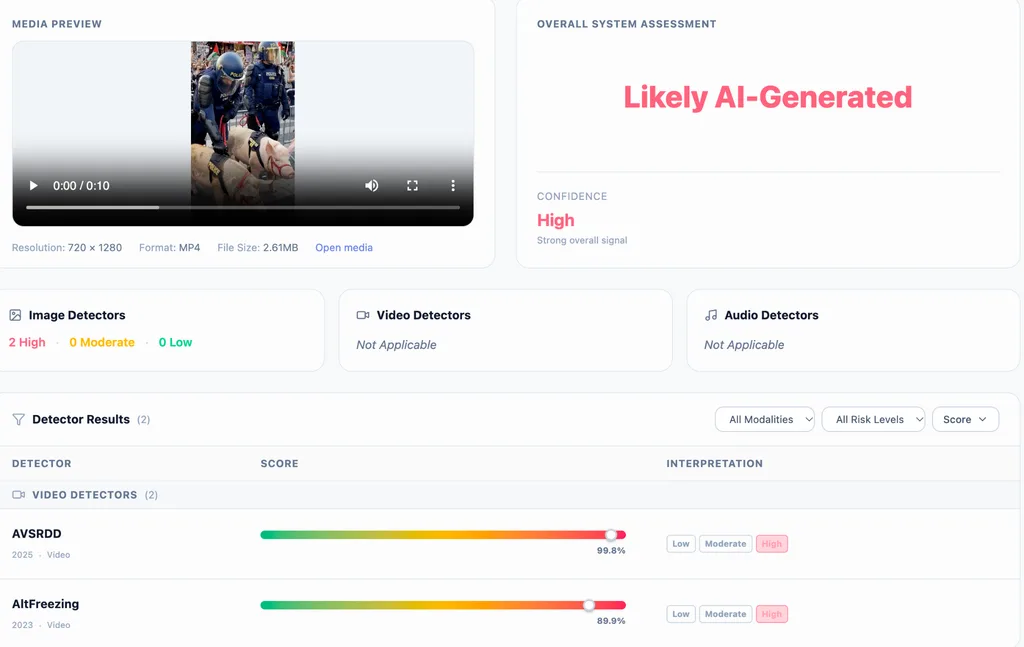Click the Likely AI-Generated assessment heading
This screenshot has height=647, width=1024.
pos(767,98)
